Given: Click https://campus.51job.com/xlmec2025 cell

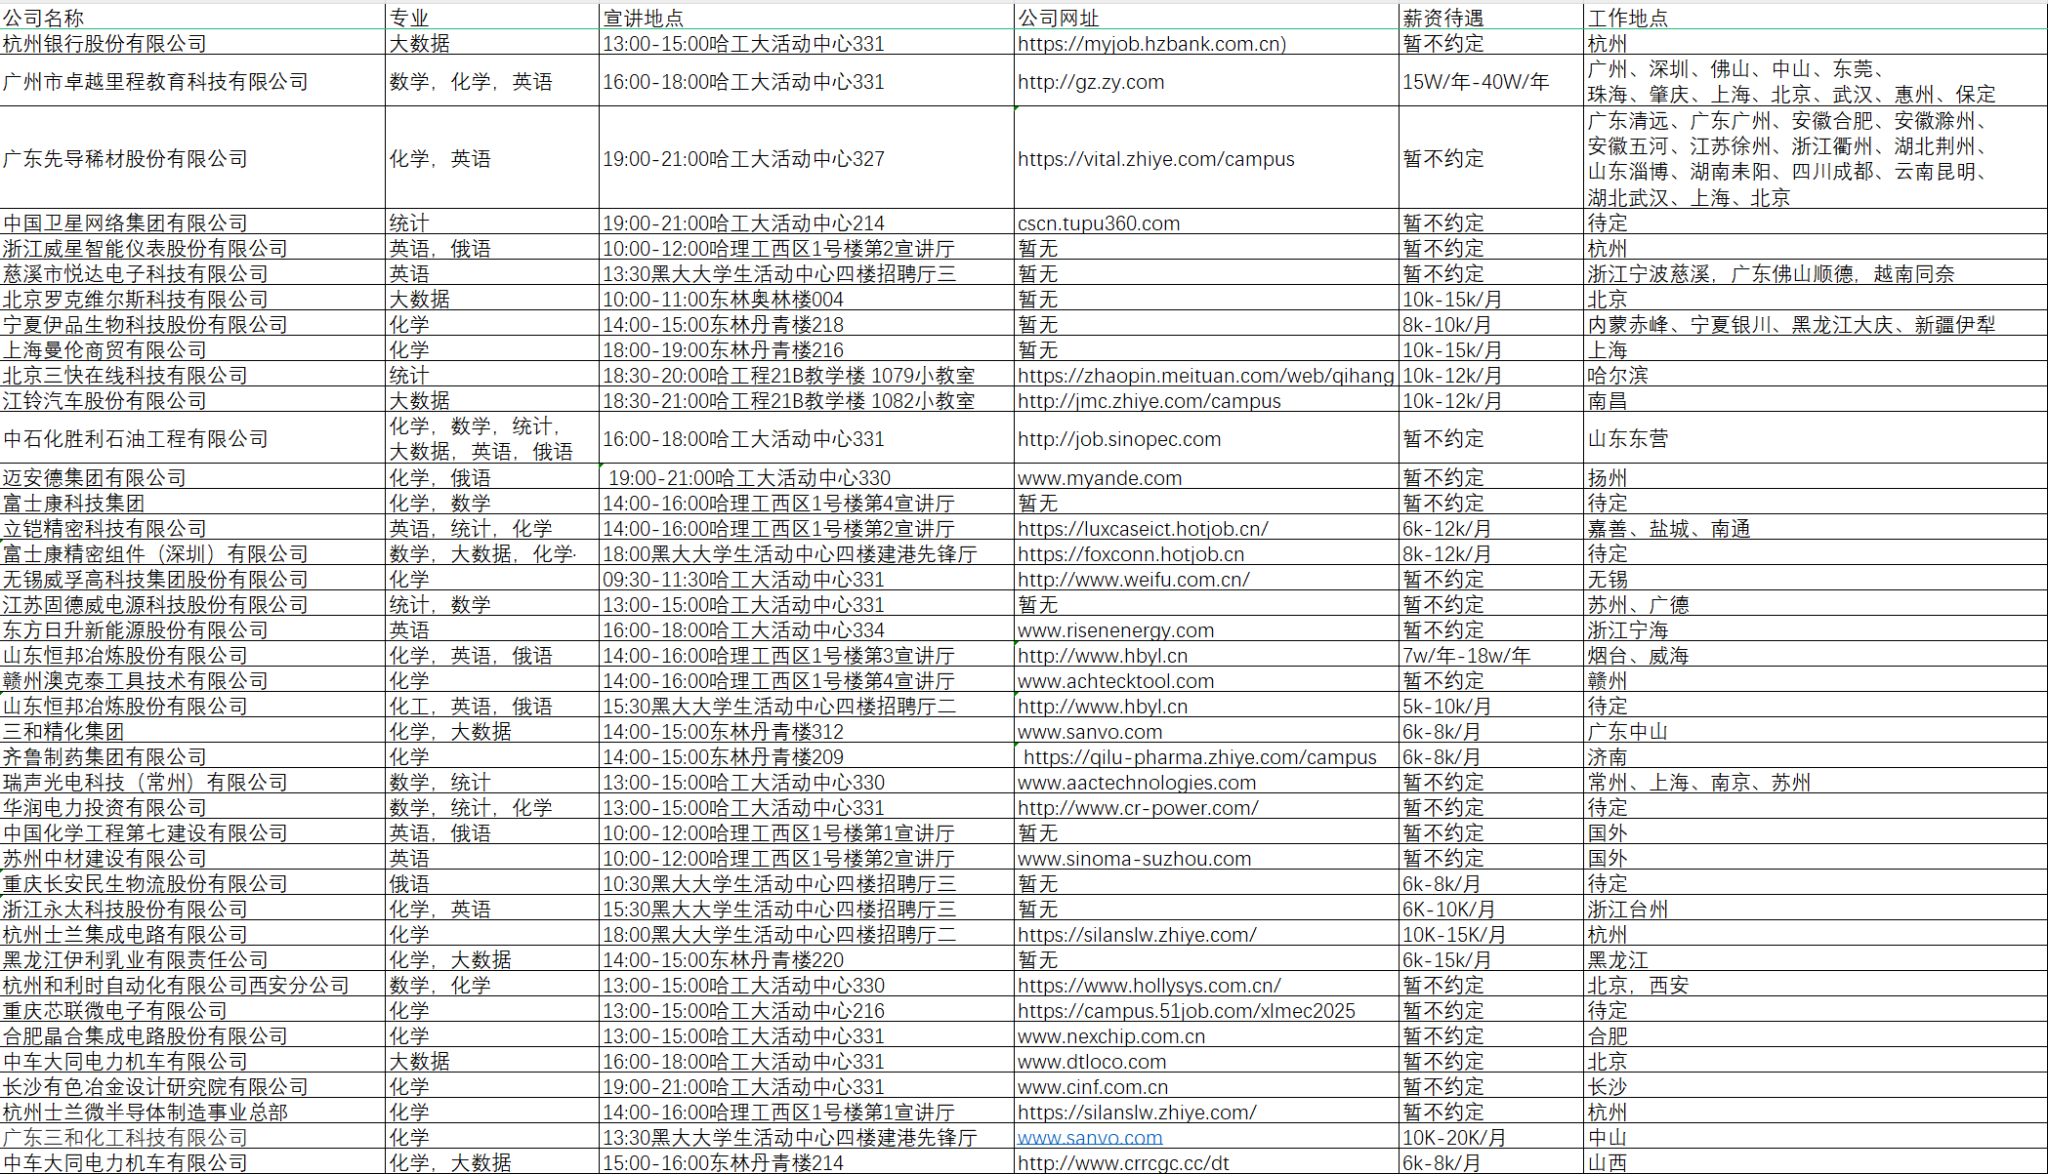Looking at the screenshot, I should 1186,1011.
